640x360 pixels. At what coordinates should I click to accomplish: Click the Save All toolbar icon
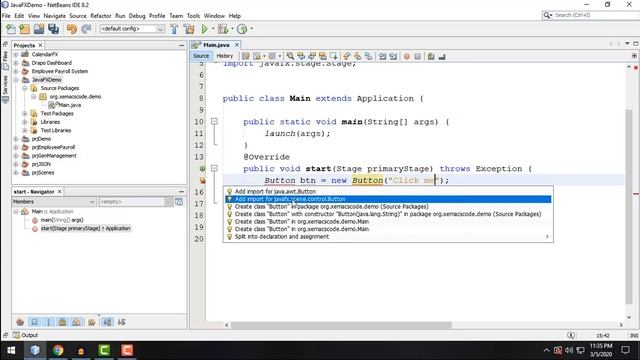tap(53, 29)
